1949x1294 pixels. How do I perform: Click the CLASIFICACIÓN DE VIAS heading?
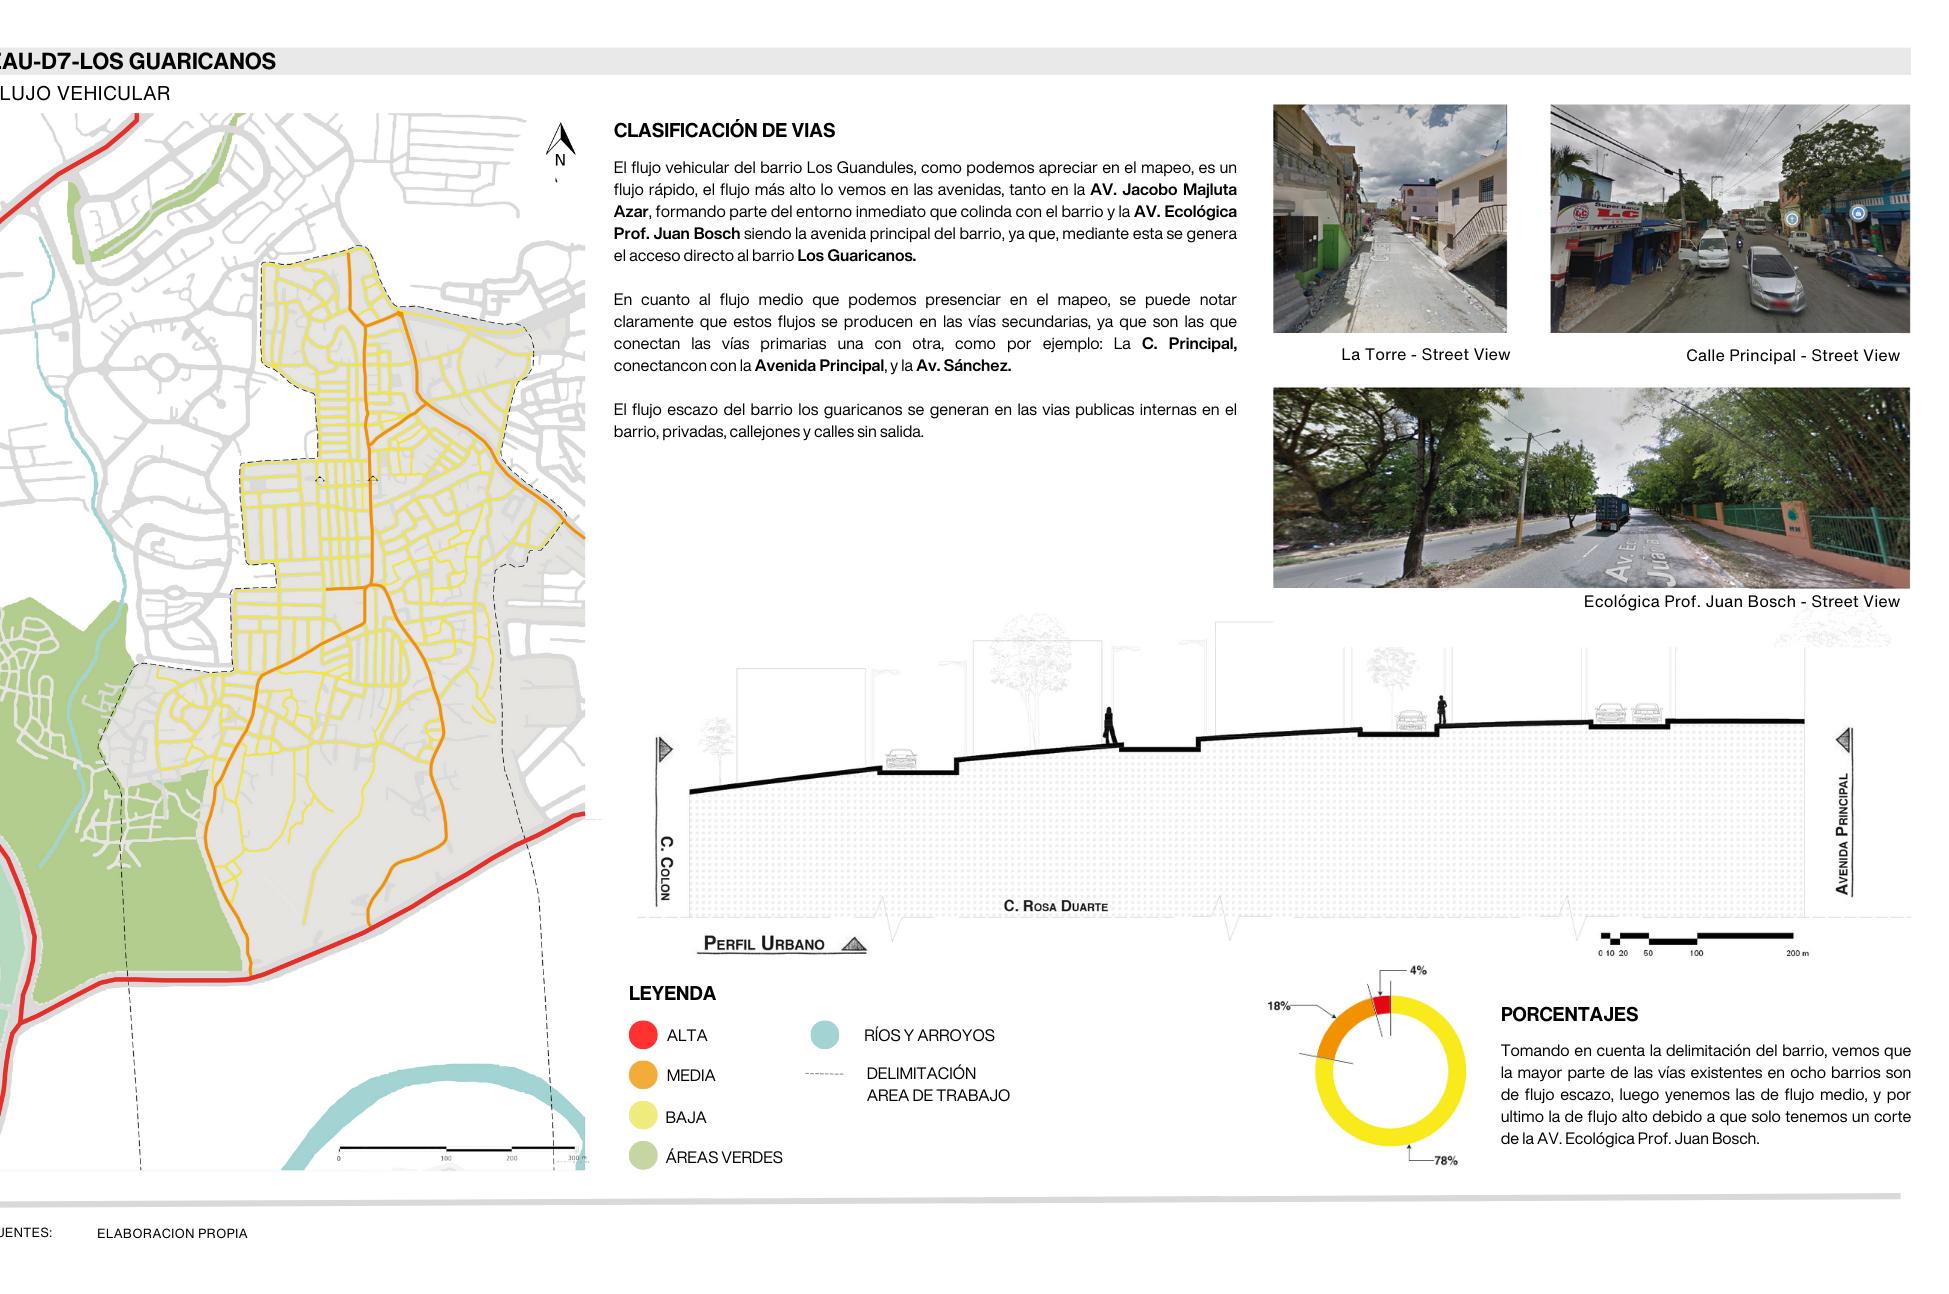[x=724, y=131]
